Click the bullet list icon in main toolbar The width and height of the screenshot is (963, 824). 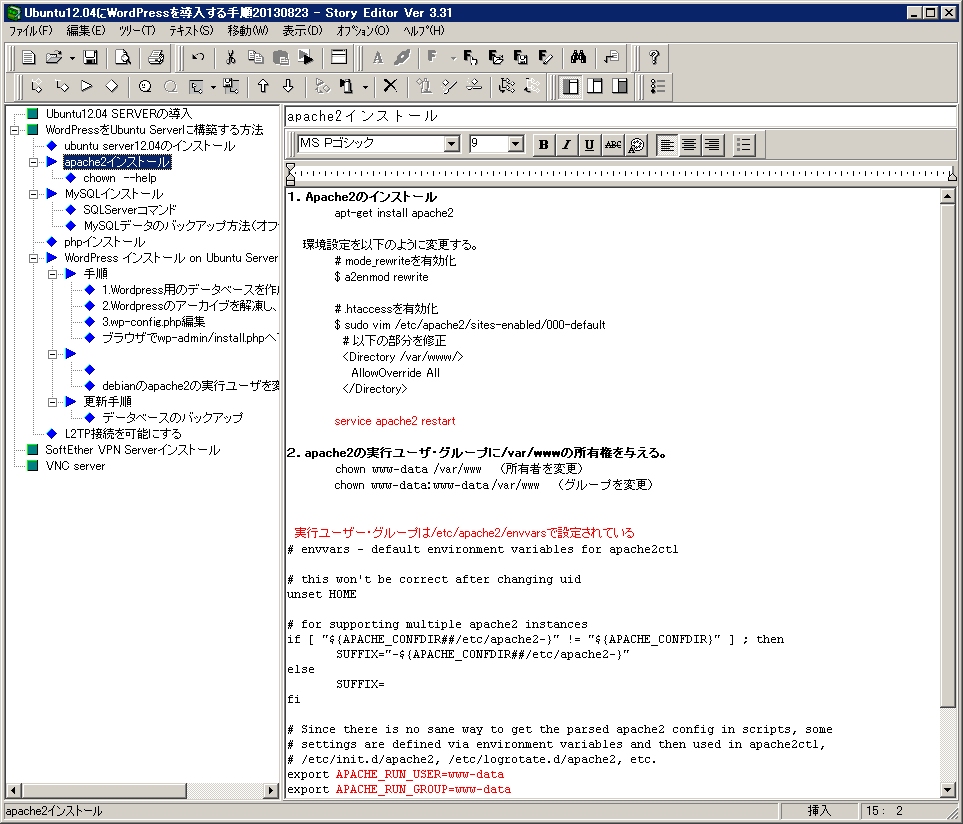[x=658, y=87]
